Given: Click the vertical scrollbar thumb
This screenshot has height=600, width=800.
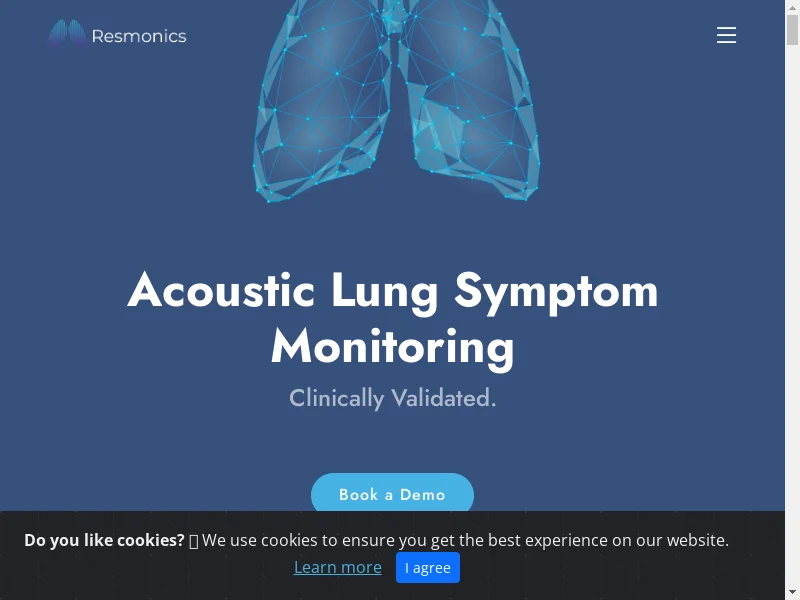Looking at the screenshot, I should coord(792,30).
